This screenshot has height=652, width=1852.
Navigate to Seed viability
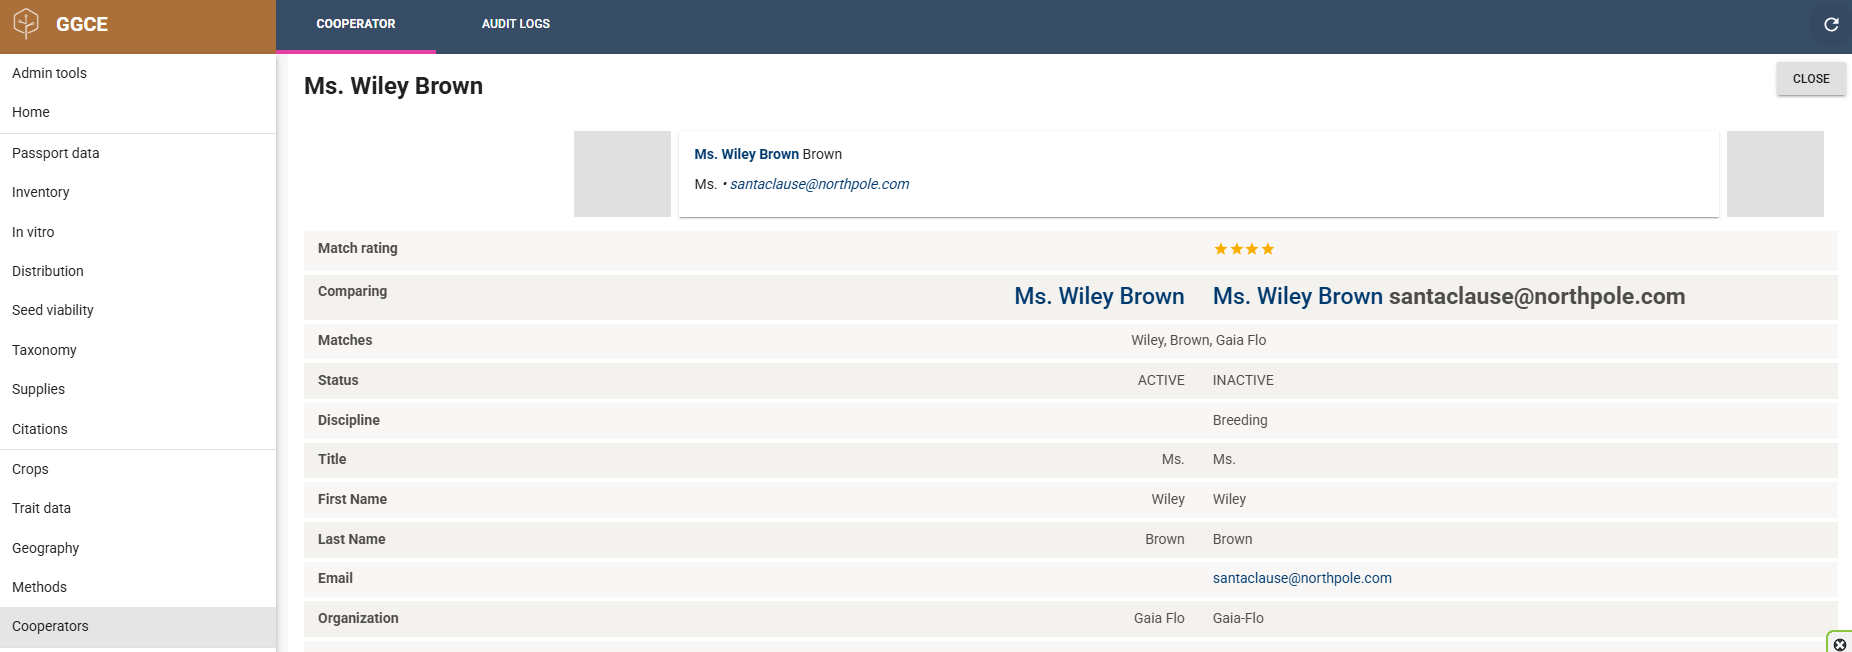(x=52, y=310)
